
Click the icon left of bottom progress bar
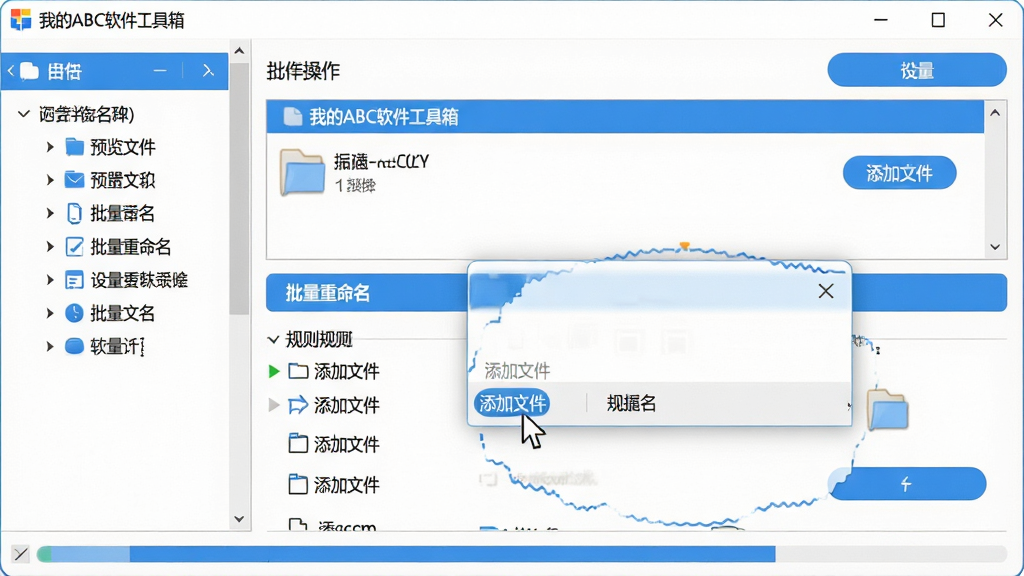tap(21, 554)
